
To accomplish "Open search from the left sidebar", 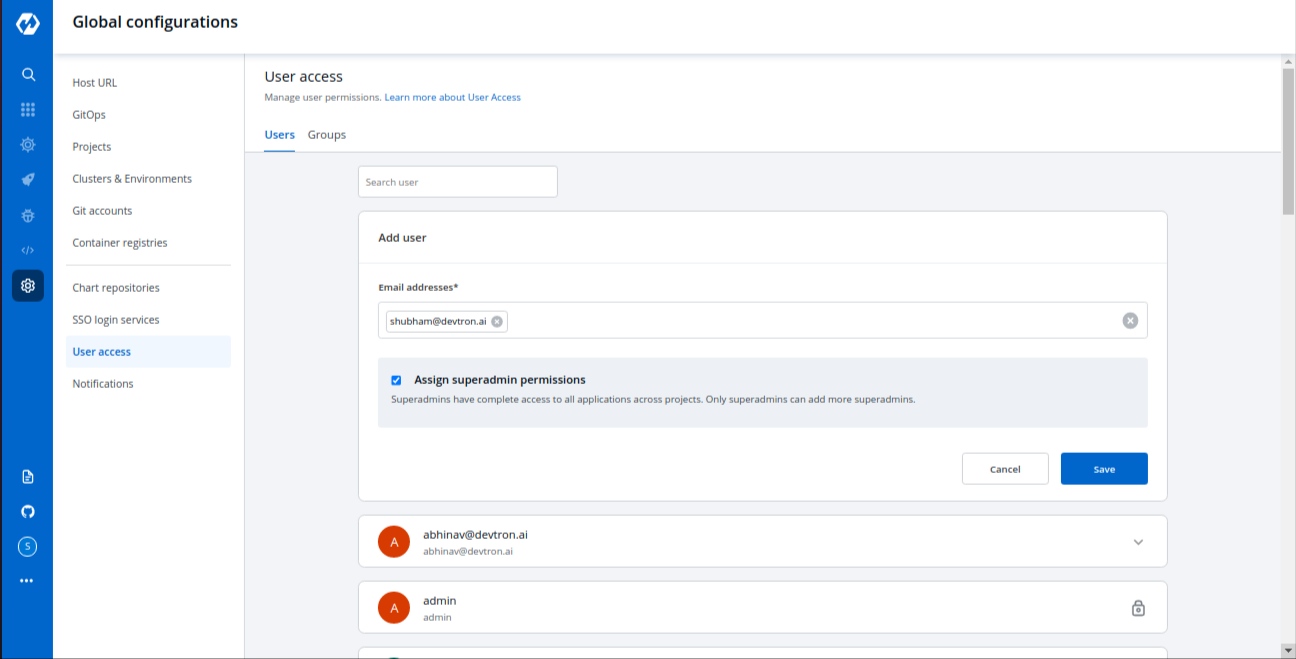I will point(28,74).
